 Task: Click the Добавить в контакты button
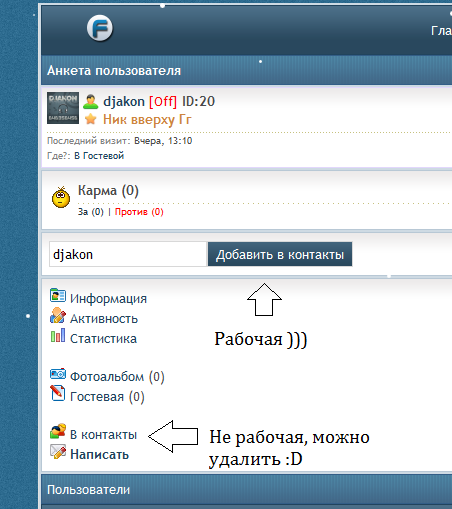pyautogui.click(x=280, y=254)
